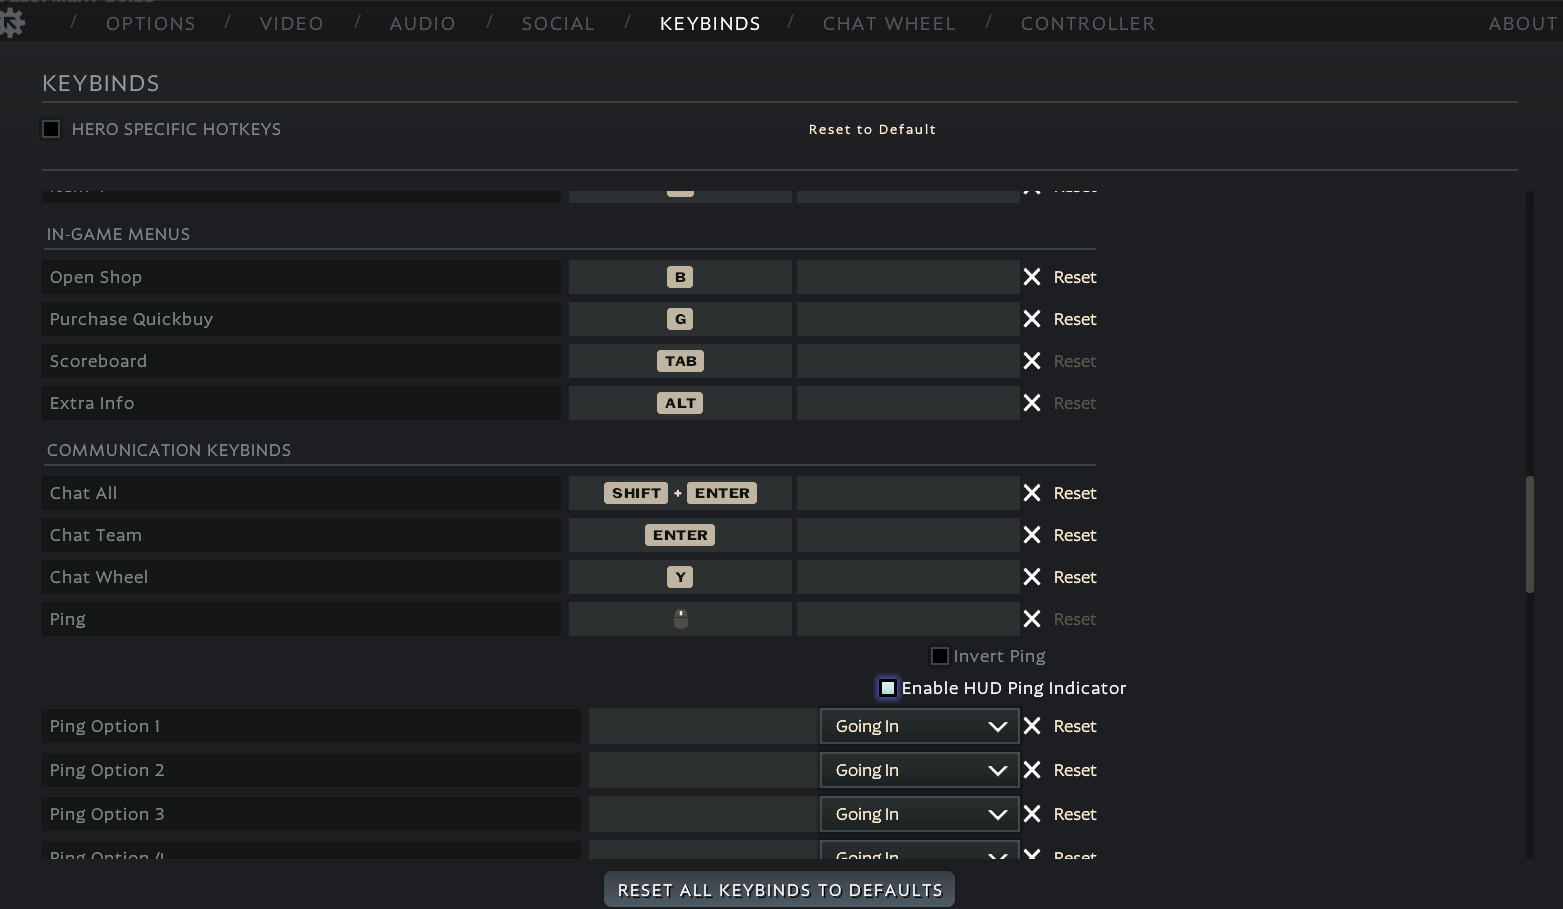Screen dimensions: 1563x909
Task: Reset the Chat All keybind
Action: click(x=1075, y=493)
